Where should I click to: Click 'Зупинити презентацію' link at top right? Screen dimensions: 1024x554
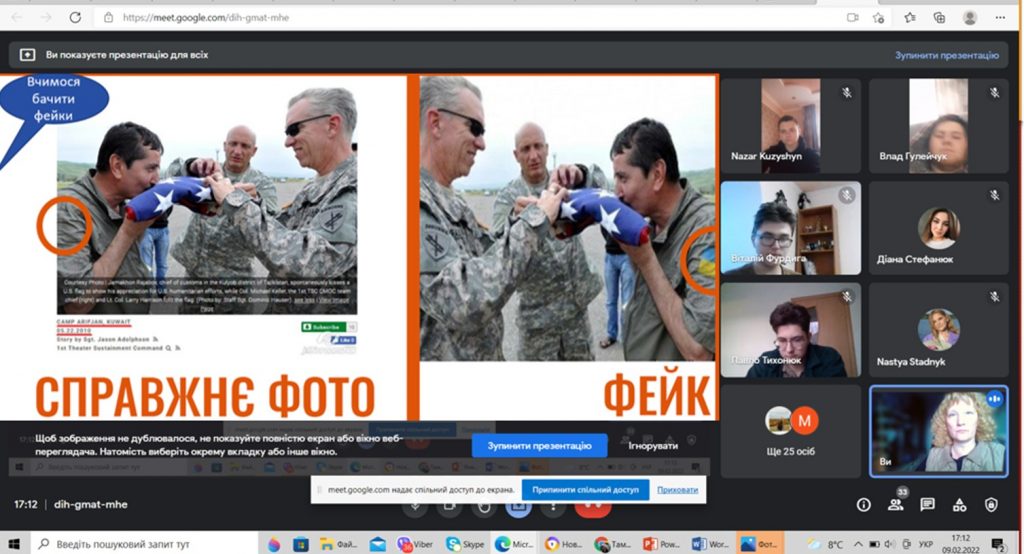[x=946, y=56]
